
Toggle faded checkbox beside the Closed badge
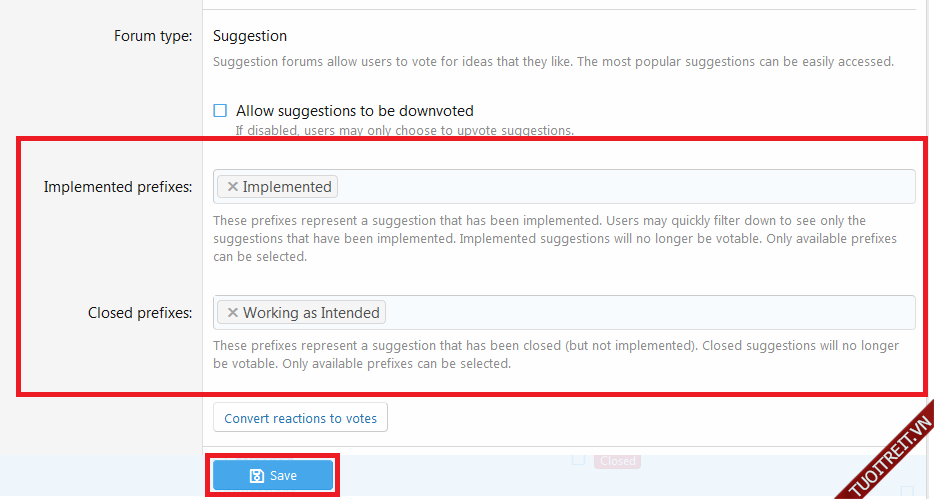[577, 460]
